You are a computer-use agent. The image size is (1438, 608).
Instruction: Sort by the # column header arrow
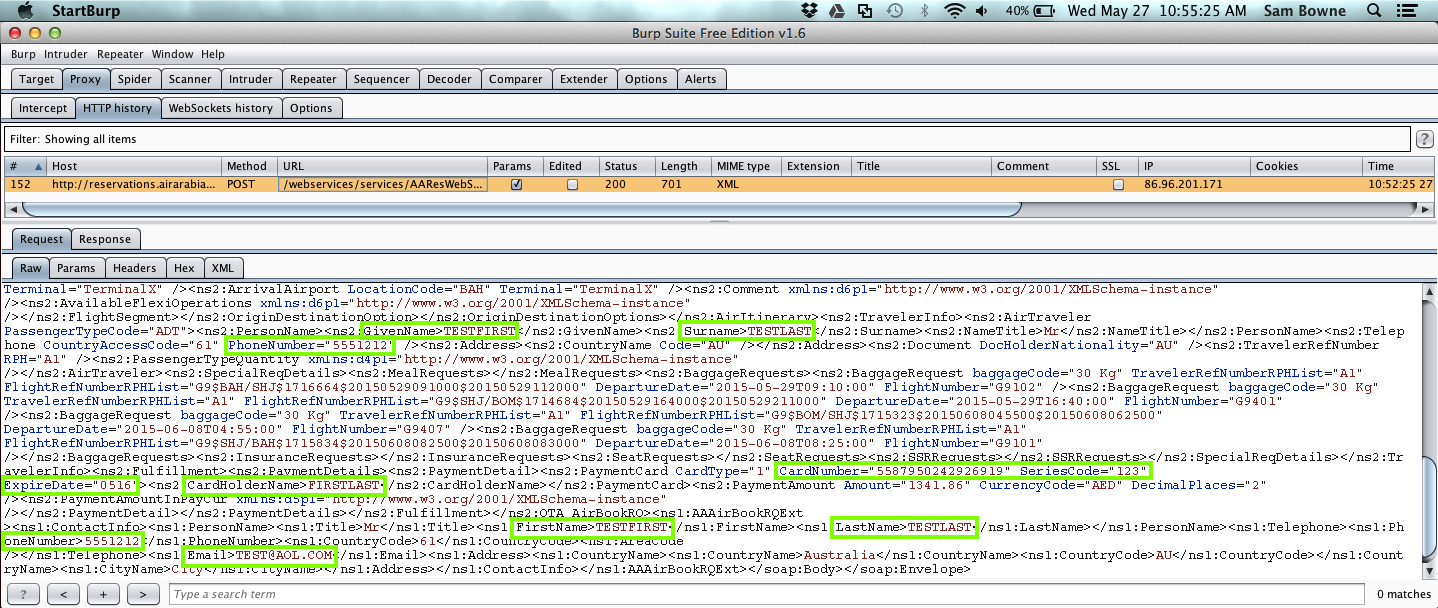(x=39, y=166)
